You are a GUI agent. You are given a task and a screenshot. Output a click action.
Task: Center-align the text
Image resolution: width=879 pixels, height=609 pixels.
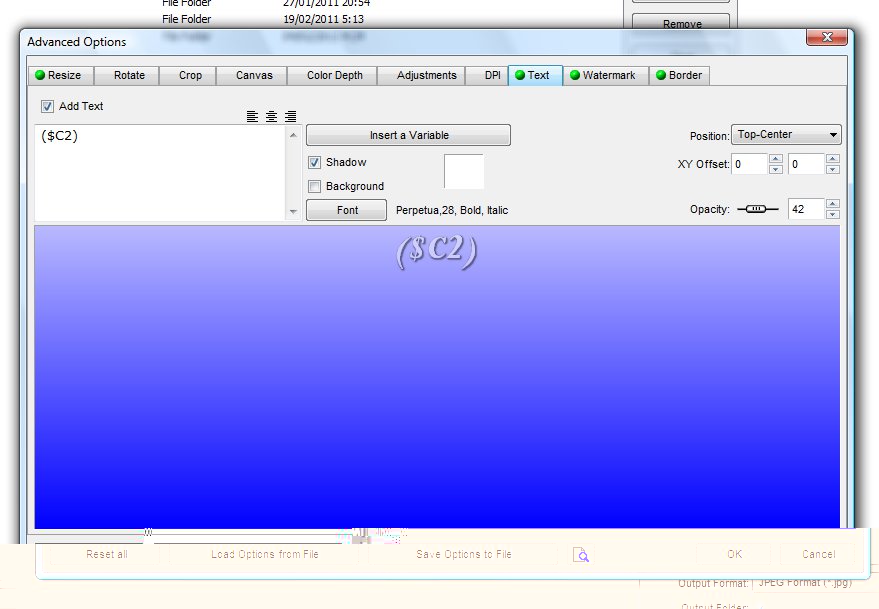(x=271, y=117)
